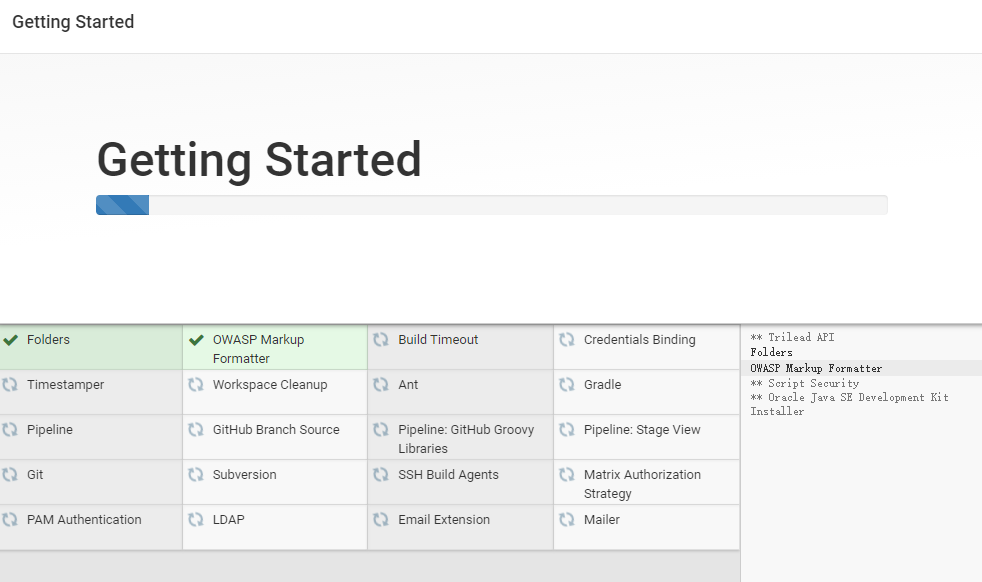Click the SSH Build Agents plugin entry
The image size is (982, 582).
coord(460,482)
